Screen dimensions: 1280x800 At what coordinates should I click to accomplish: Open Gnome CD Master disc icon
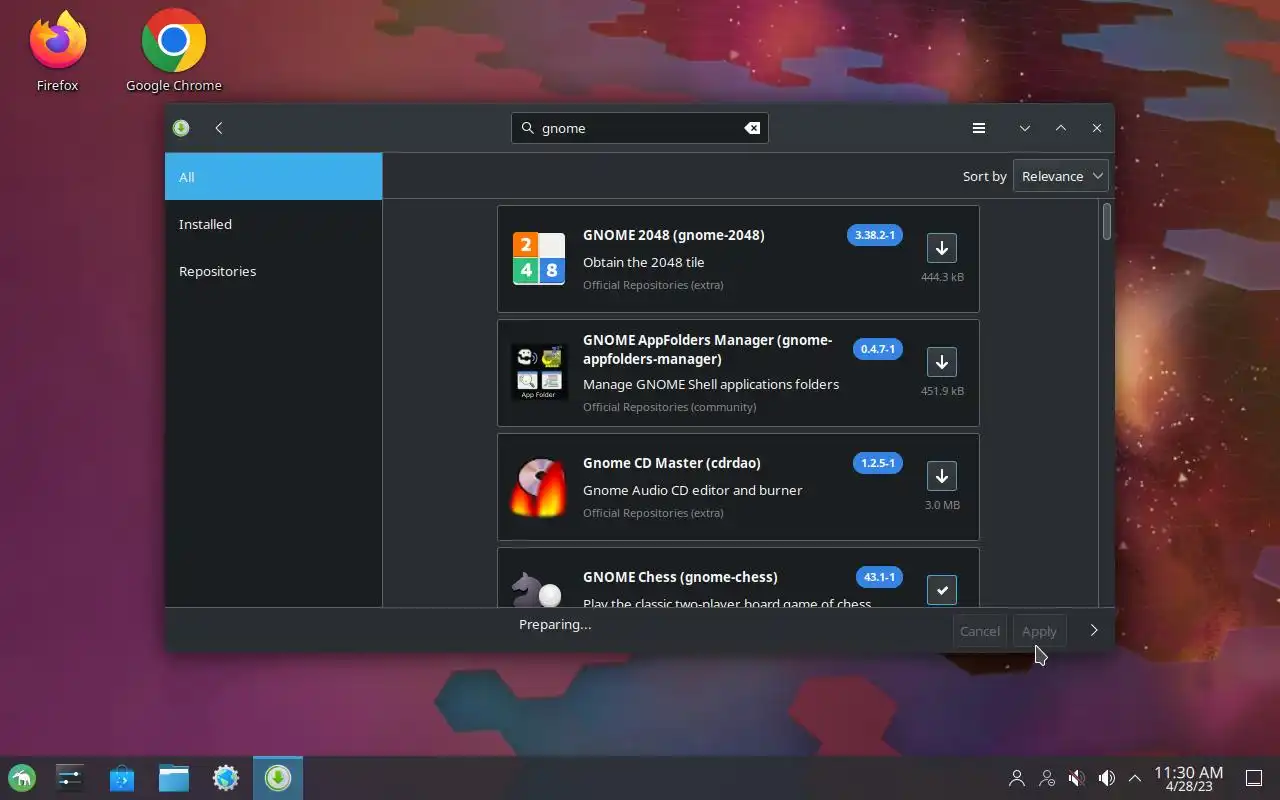point(539,487)
